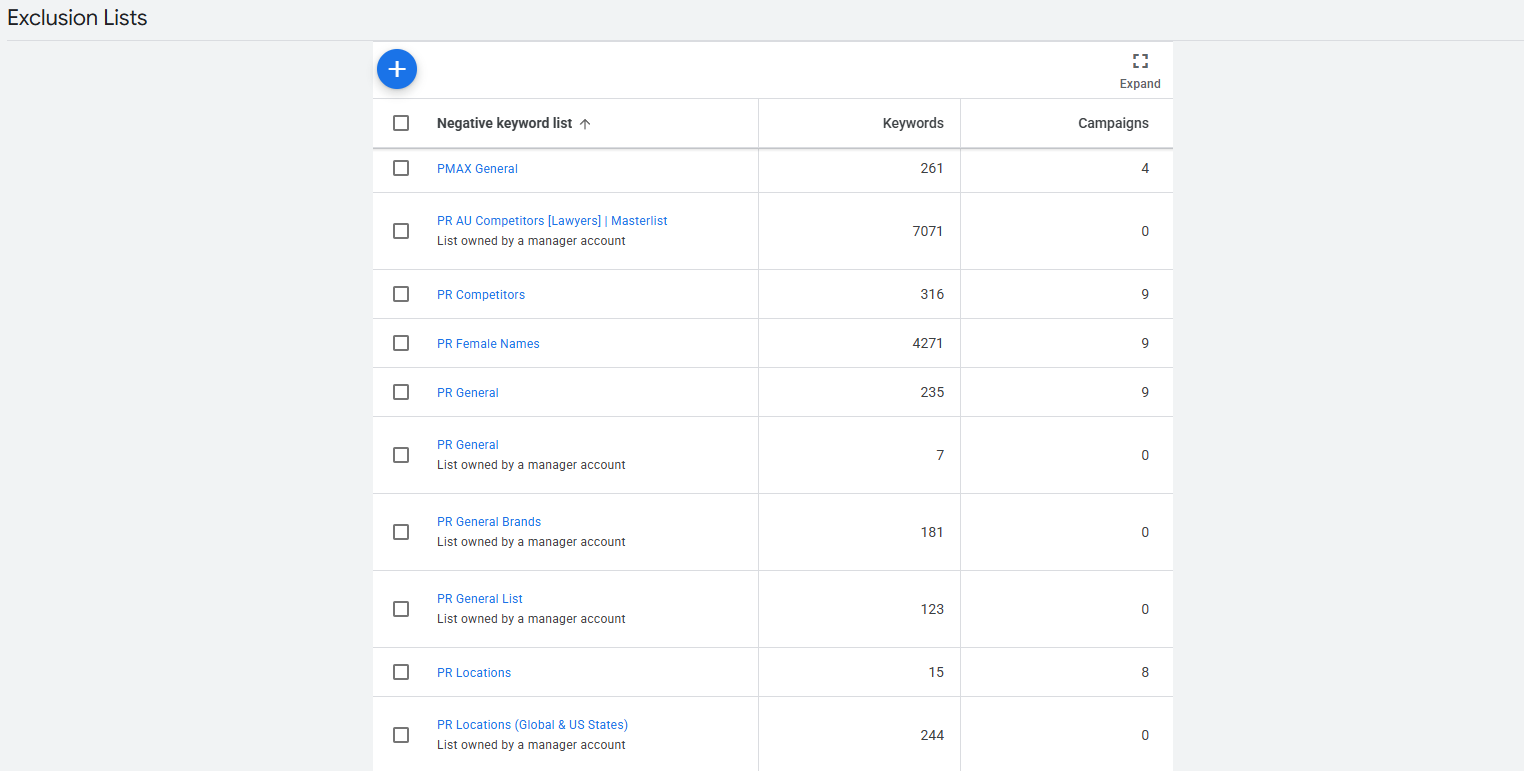Click the blue plus button to add a list
Screen dimensions: 1524x771
click(x=397, y=69)
